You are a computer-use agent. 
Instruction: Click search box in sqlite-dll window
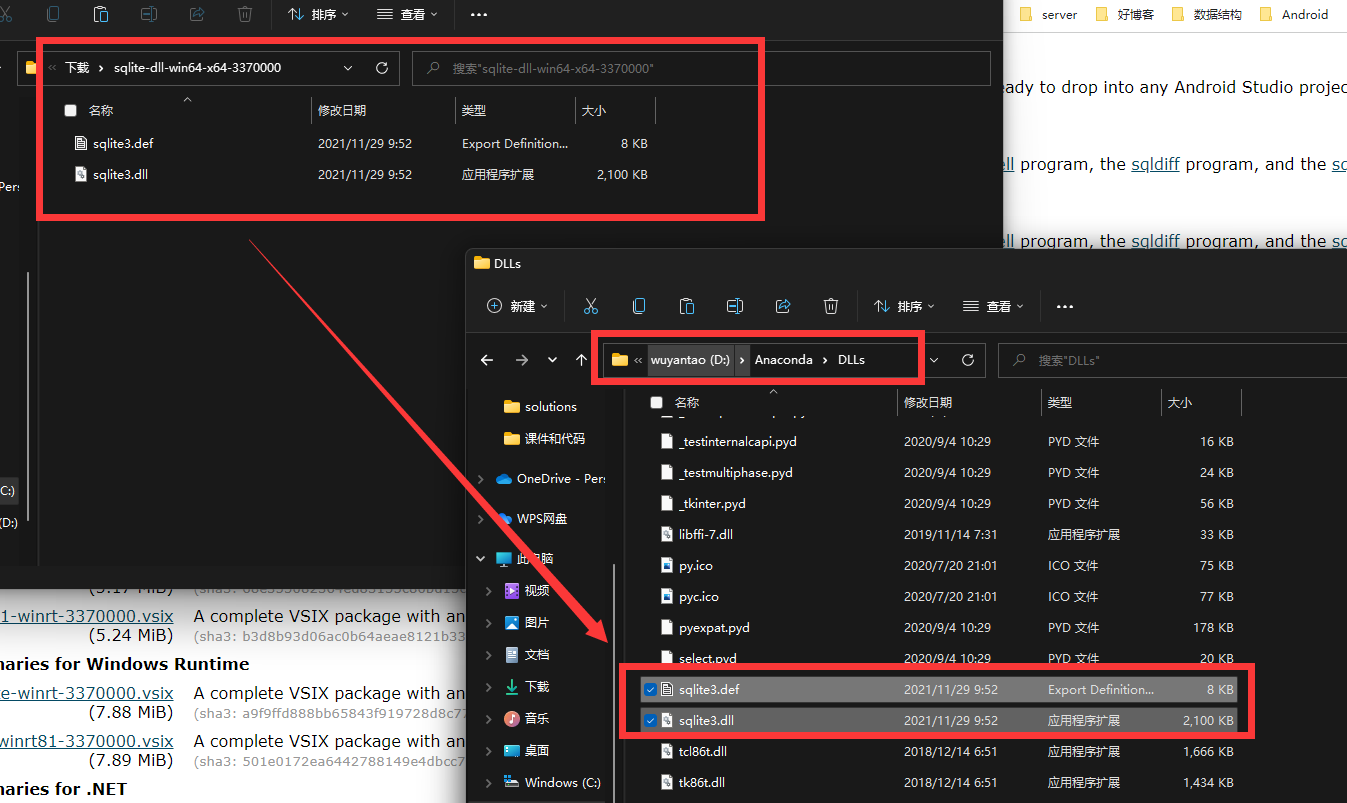click(701, 68)
